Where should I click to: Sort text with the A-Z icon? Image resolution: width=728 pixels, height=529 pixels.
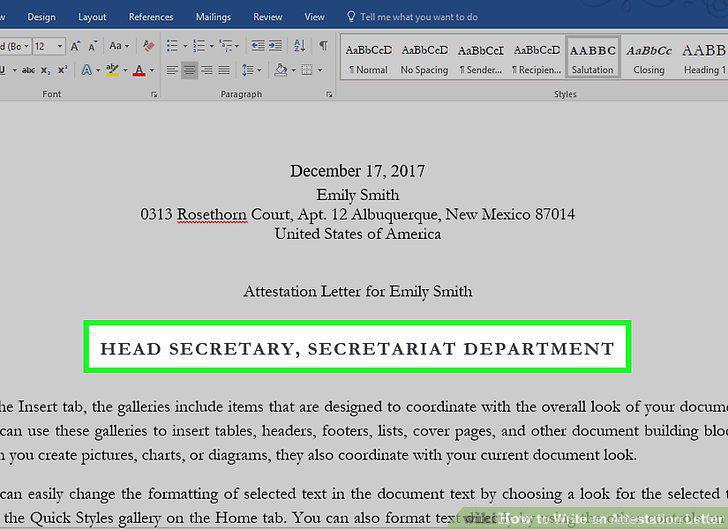(x=299, y=46)
